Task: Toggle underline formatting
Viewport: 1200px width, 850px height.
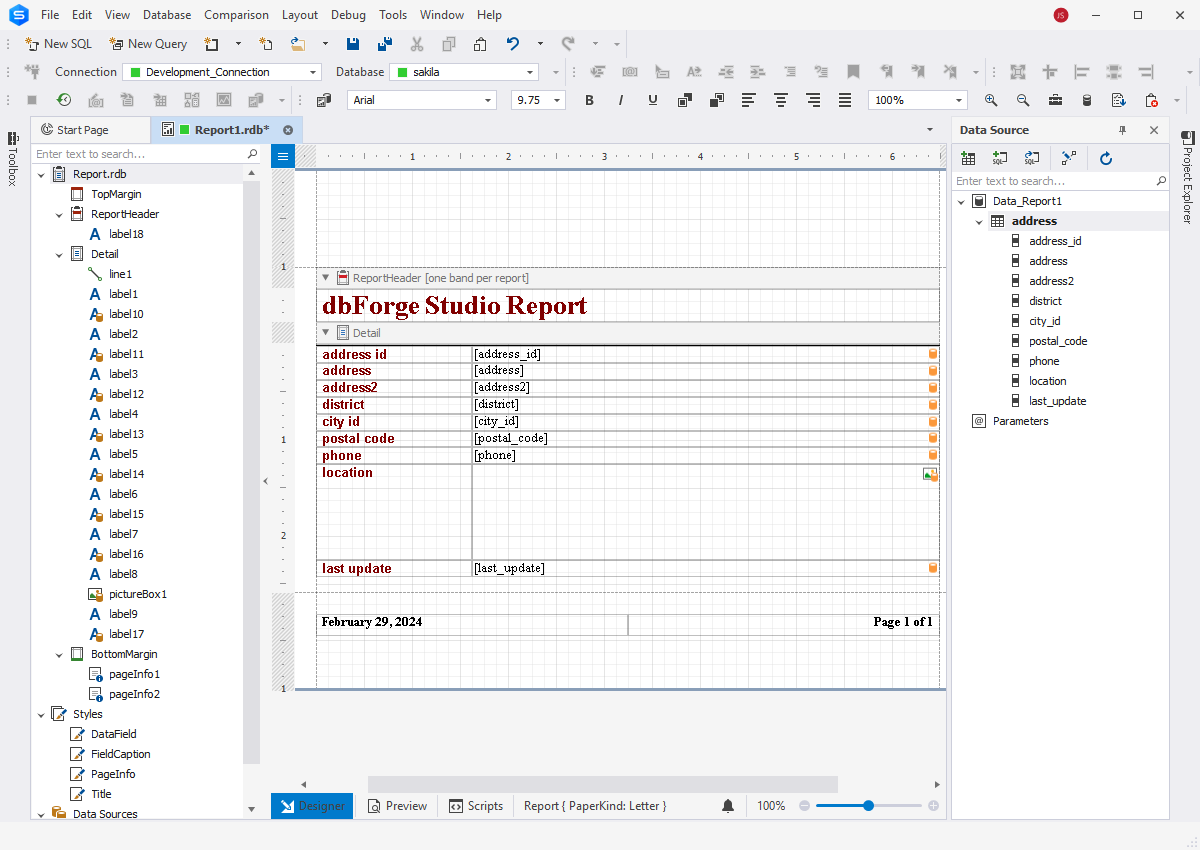Action: click(x=653, y=100)
